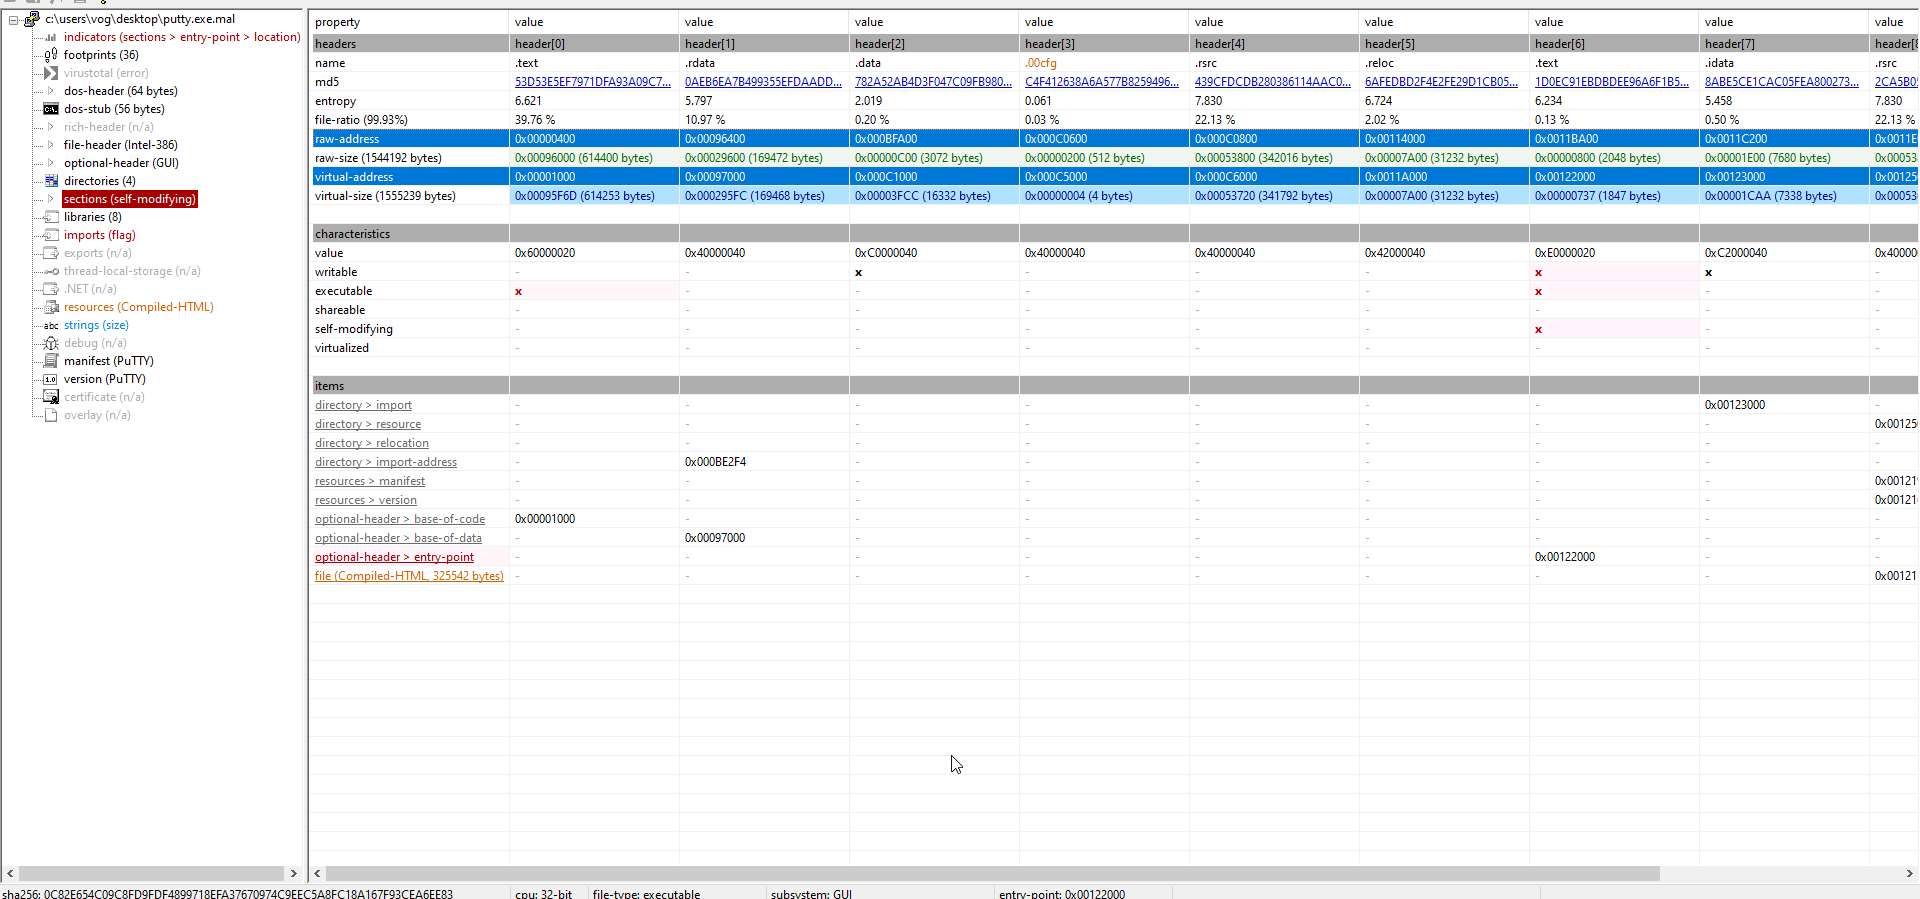This screenshot has height=899, width=1920.
Task: Click the putty.exe.mal root file icon
Action: click(x=32, y=19)
